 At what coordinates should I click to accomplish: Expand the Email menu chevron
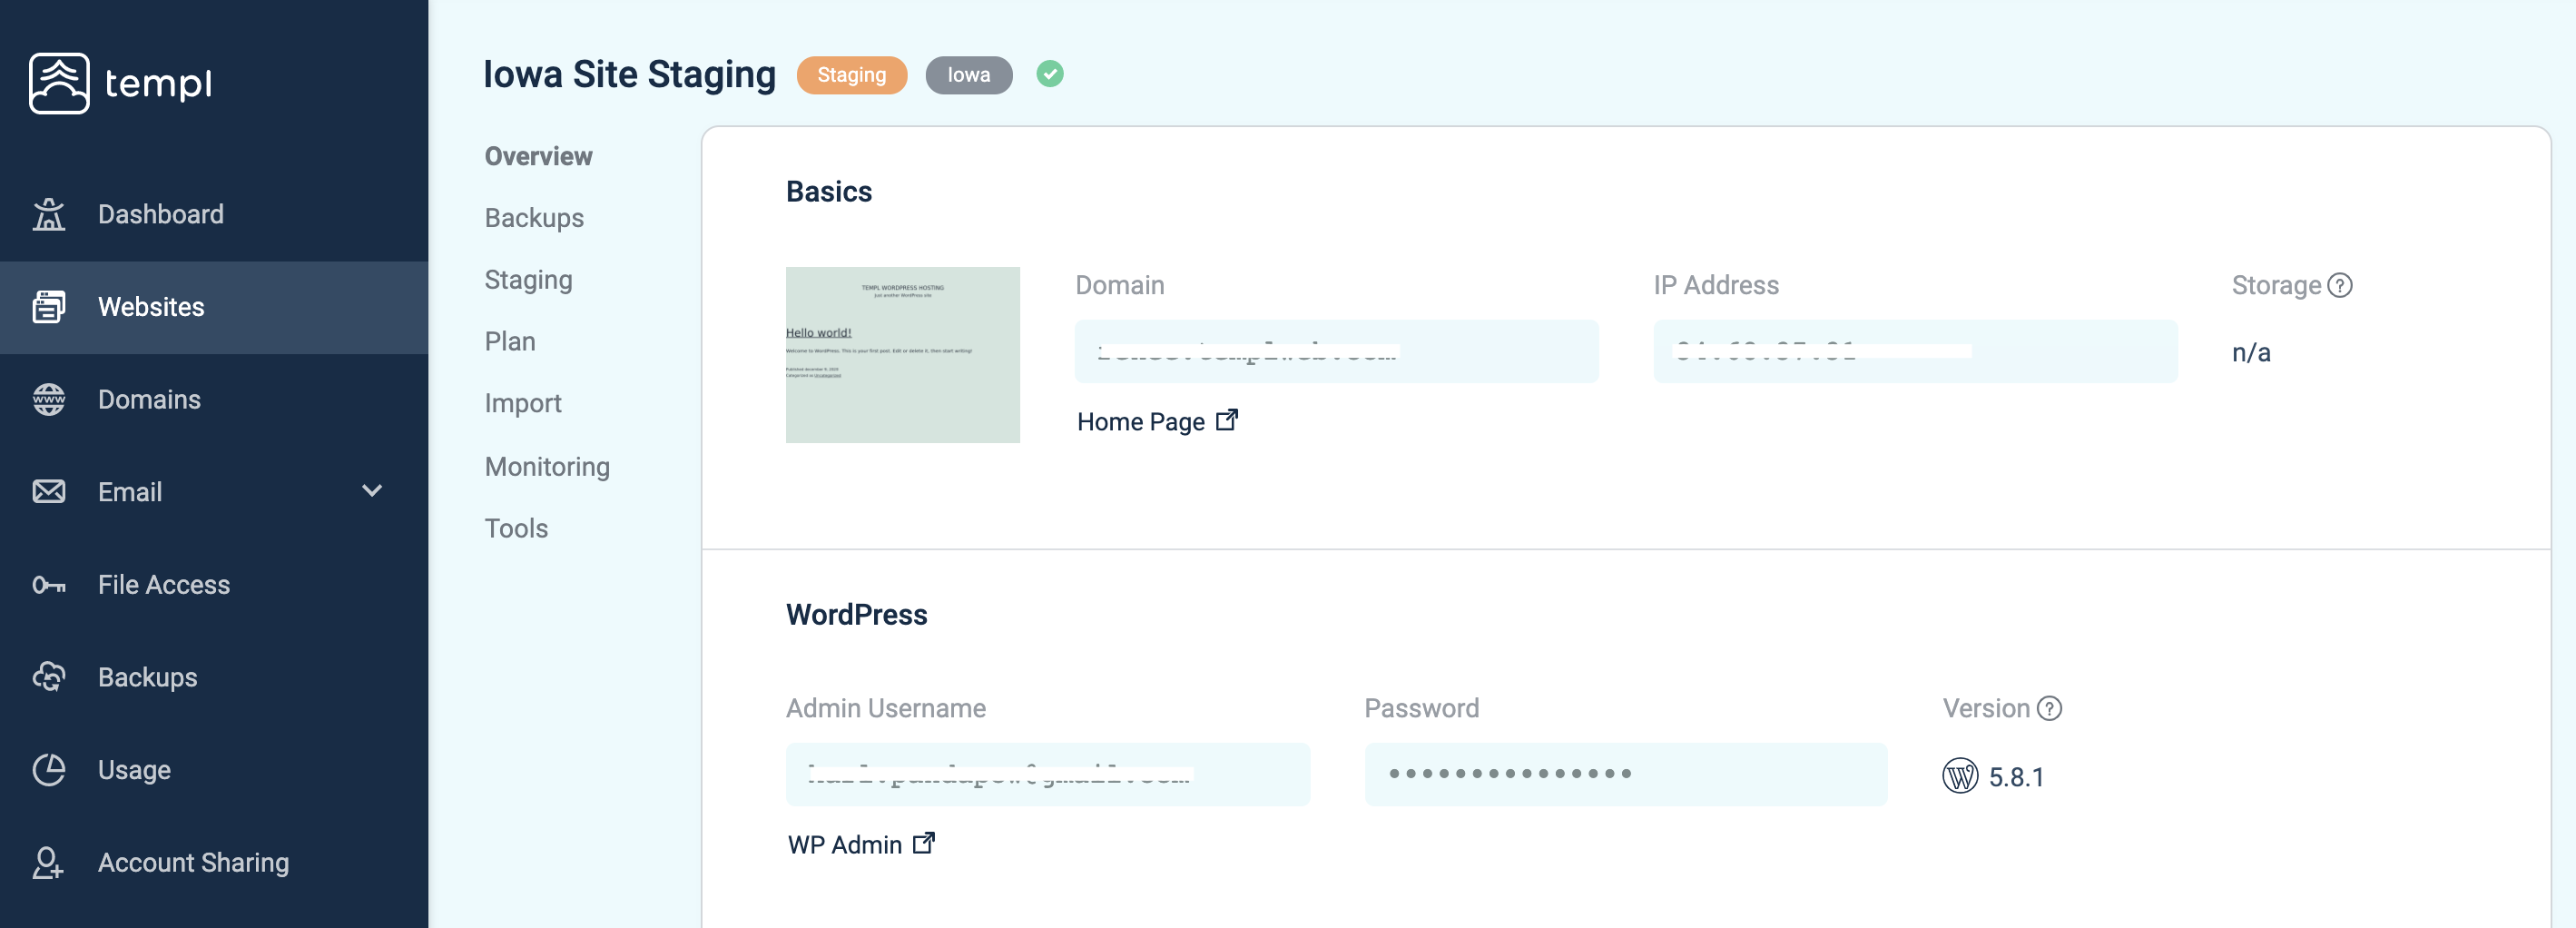(x=372, y=491)
